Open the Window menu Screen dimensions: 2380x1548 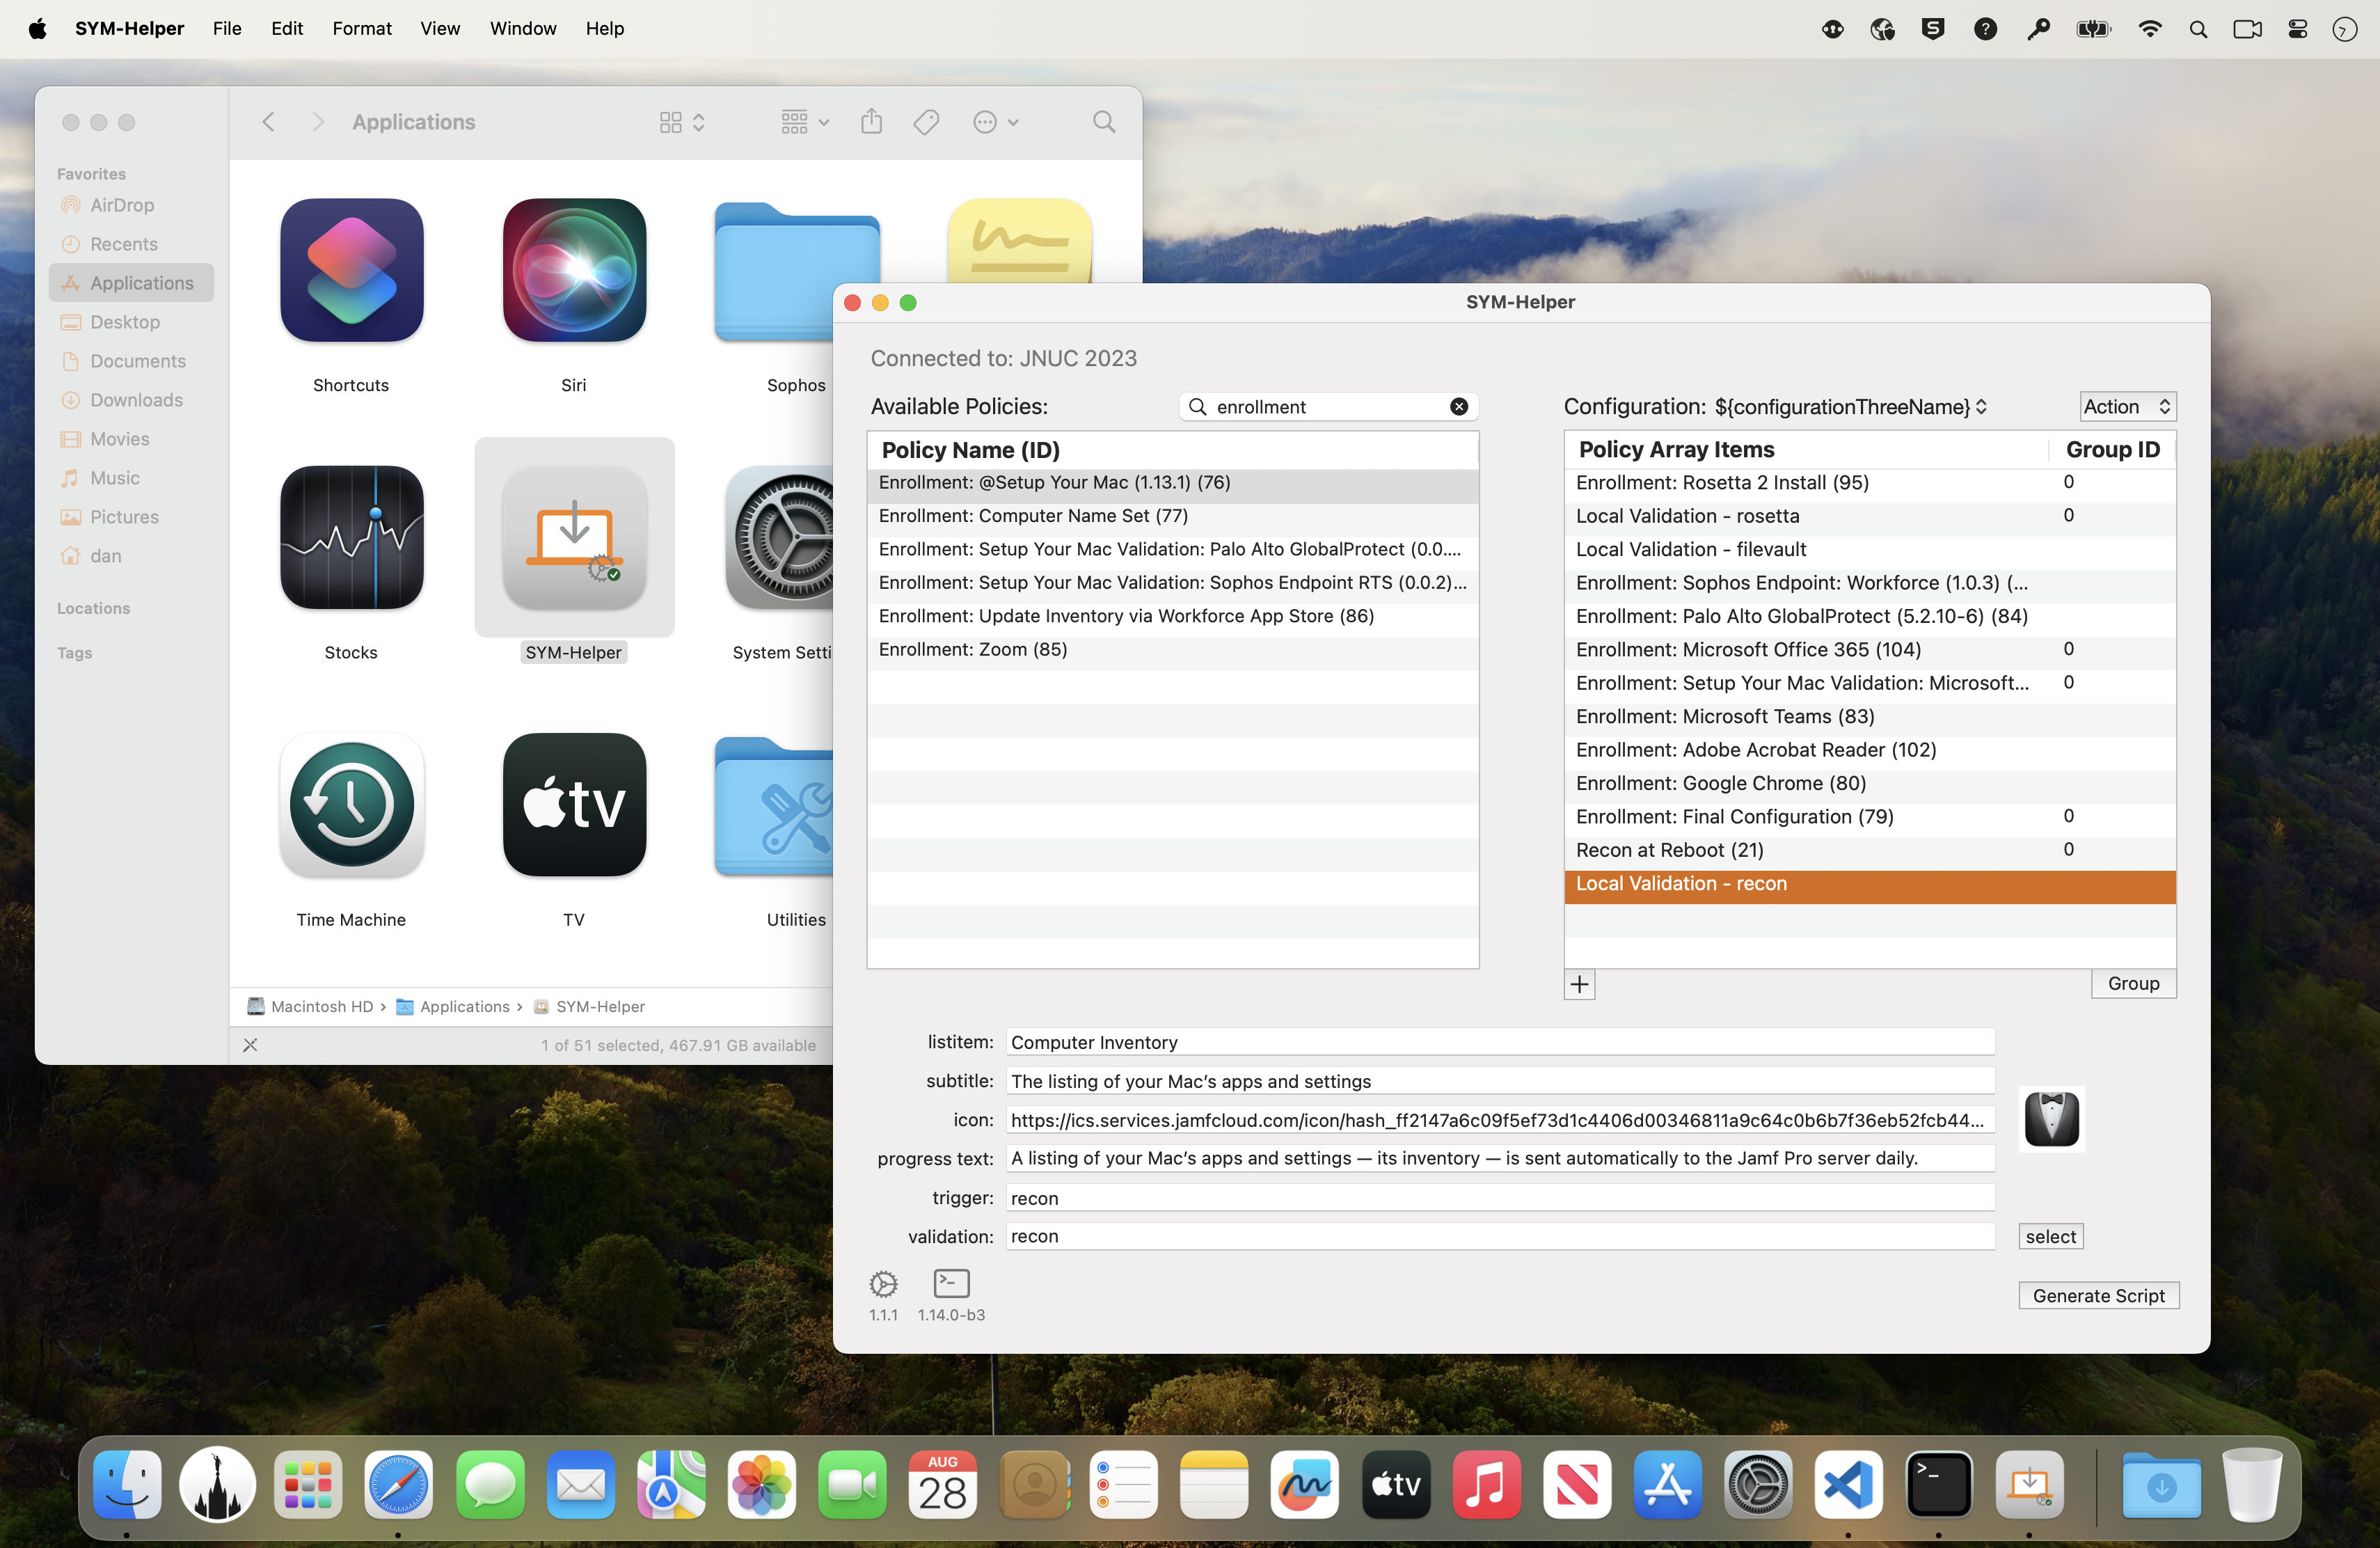click(522, 28)
